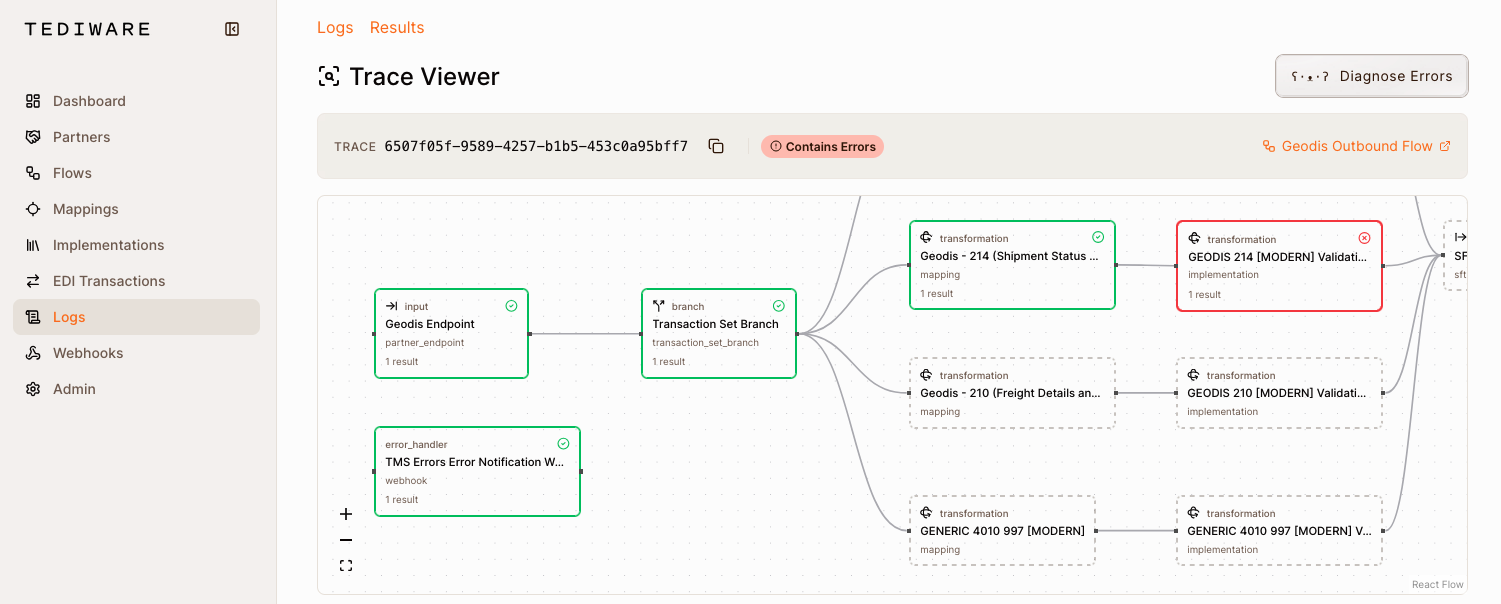
Task: Click the zoom-in plus control
Action: (346, 513)
